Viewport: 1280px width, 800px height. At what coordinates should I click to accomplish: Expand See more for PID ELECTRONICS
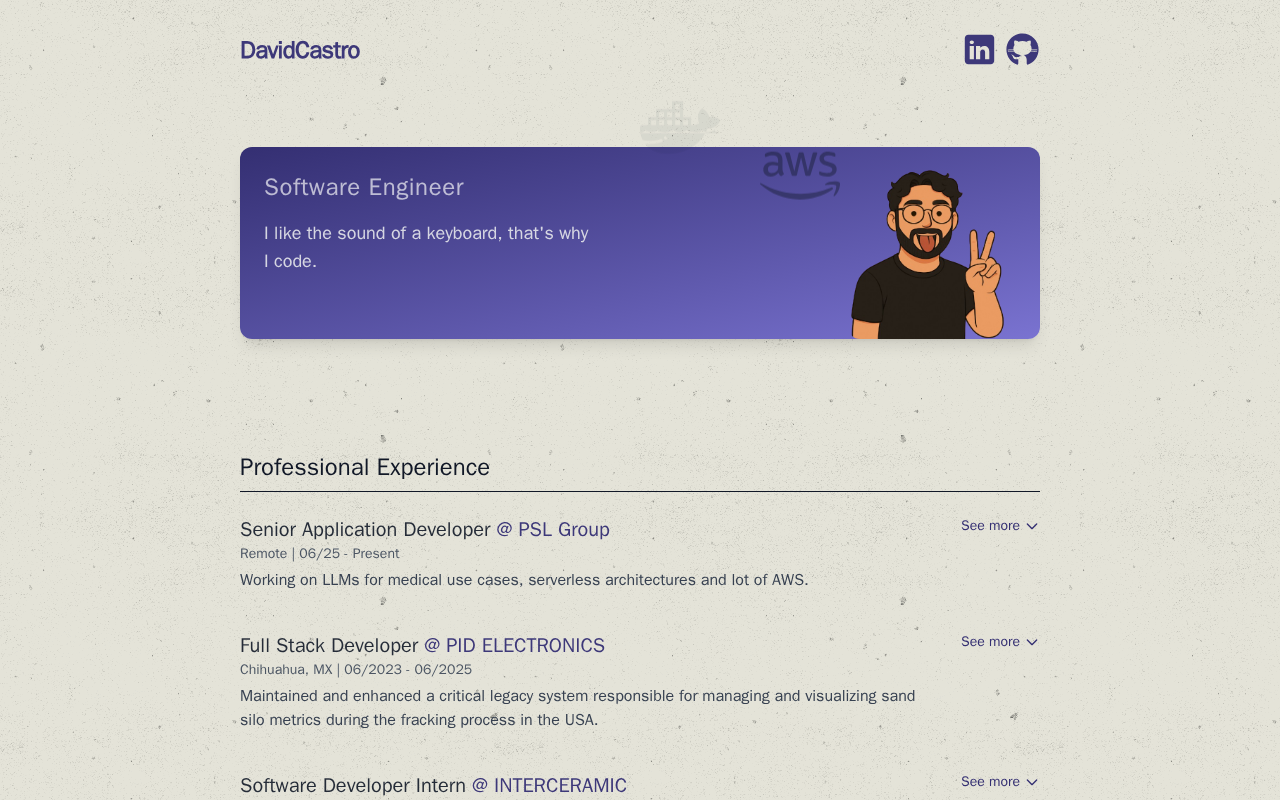[x=999, y=642]
